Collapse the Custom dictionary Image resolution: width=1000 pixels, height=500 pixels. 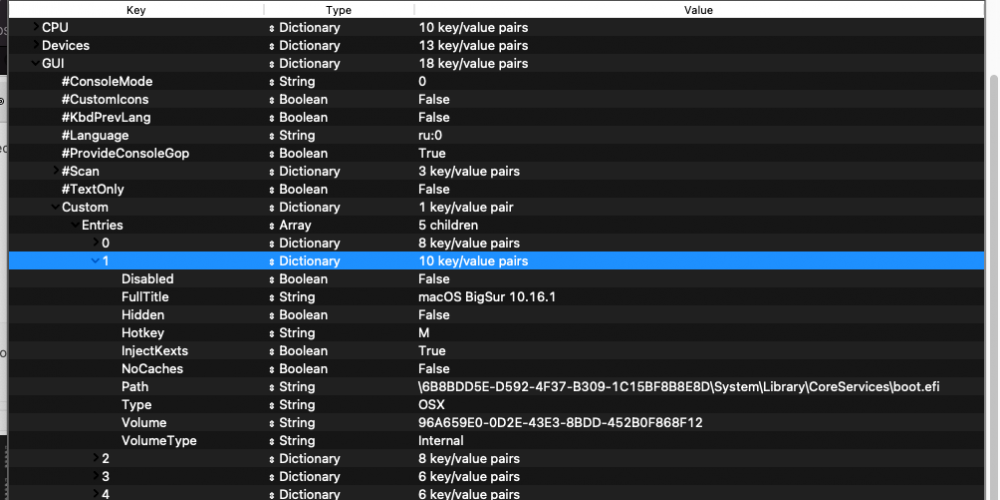coord(55,207)
